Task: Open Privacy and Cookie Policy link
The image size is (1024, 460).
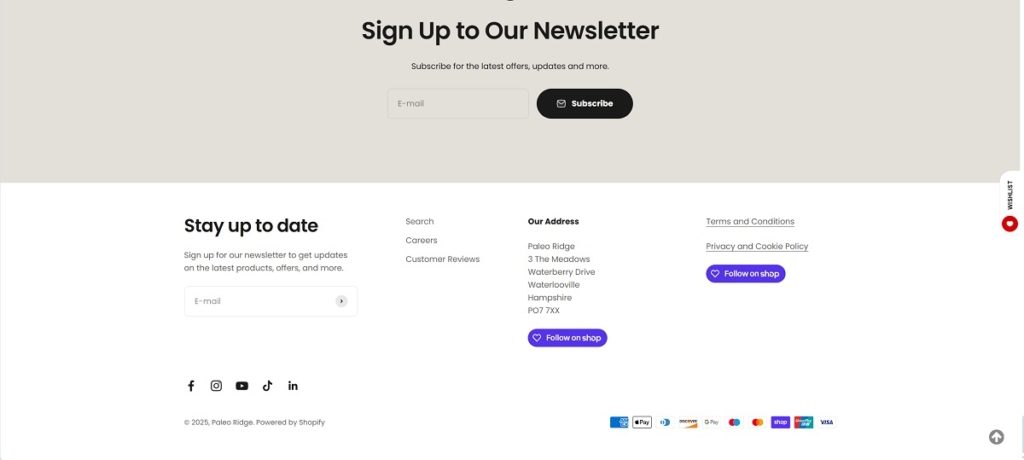Action: tap(757, 247)
